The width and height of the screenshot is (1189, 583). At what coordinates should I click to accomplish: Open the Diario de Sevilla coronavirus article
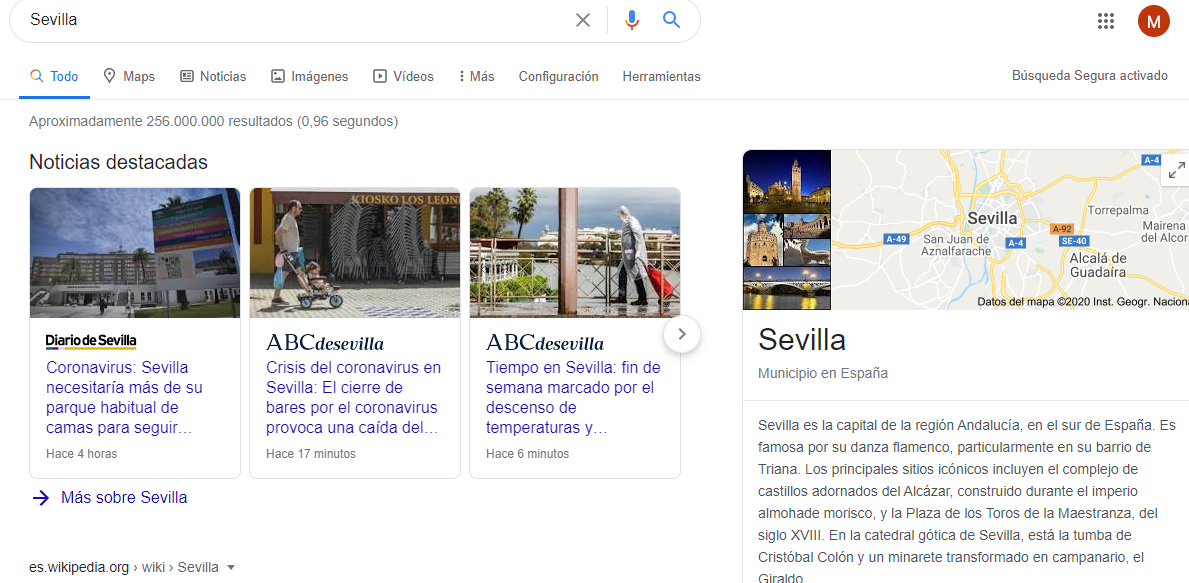[x=124, y=397]
